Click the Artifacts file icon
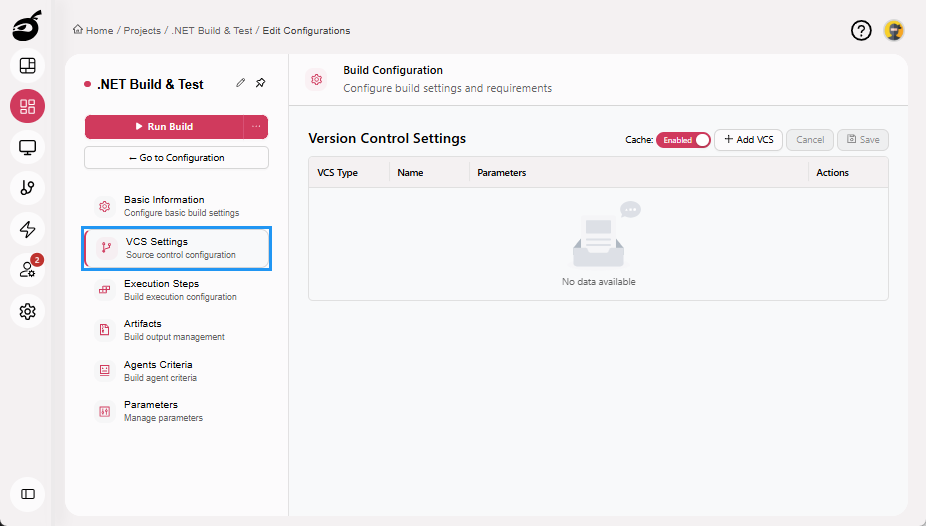 (105, 330)
